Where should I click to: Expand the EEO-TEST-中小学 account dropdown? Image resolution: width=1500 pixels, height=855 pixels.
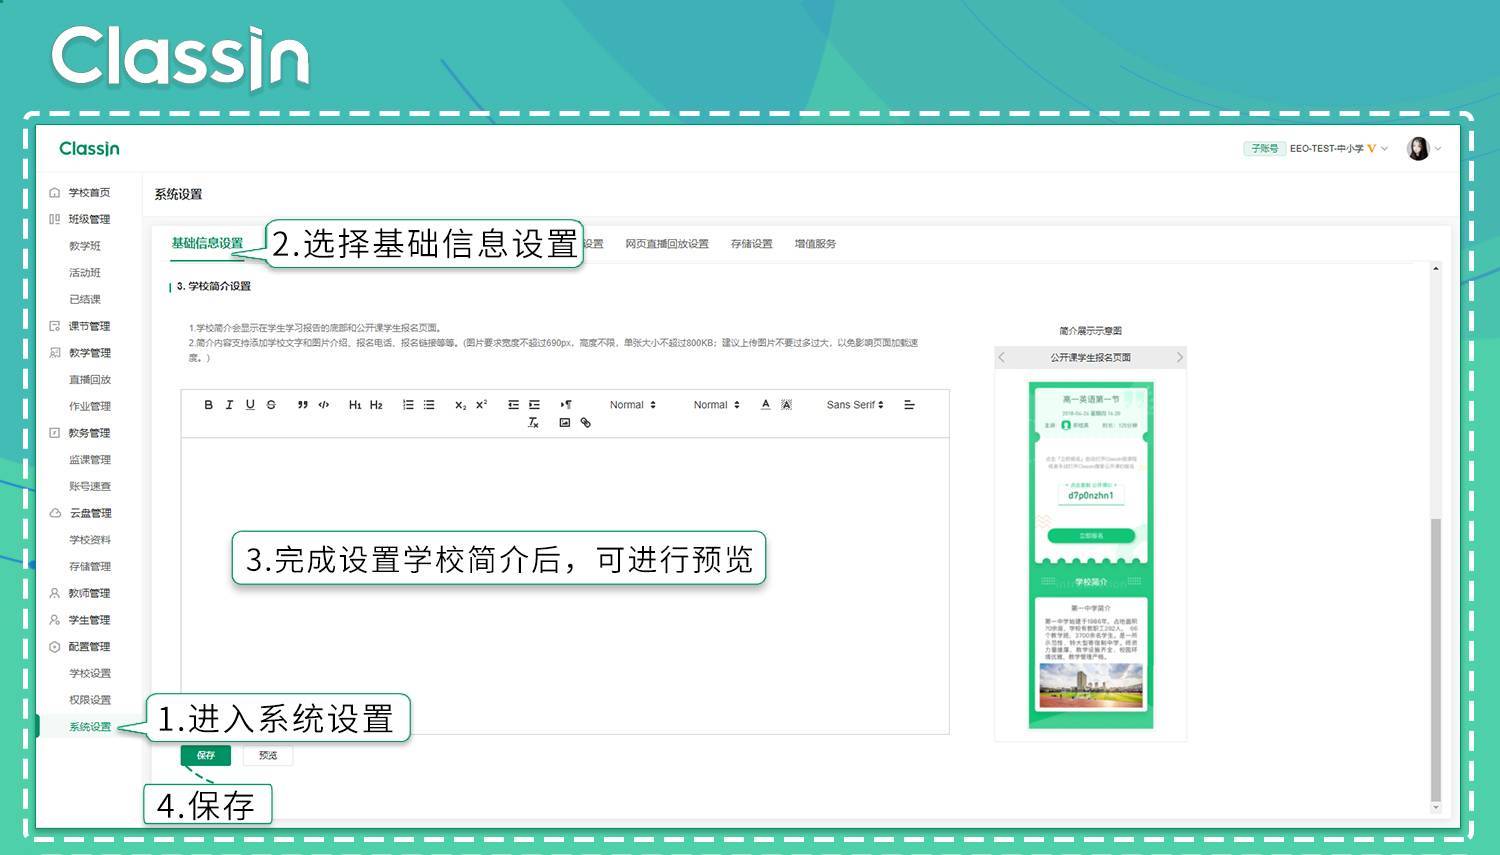1339,148
